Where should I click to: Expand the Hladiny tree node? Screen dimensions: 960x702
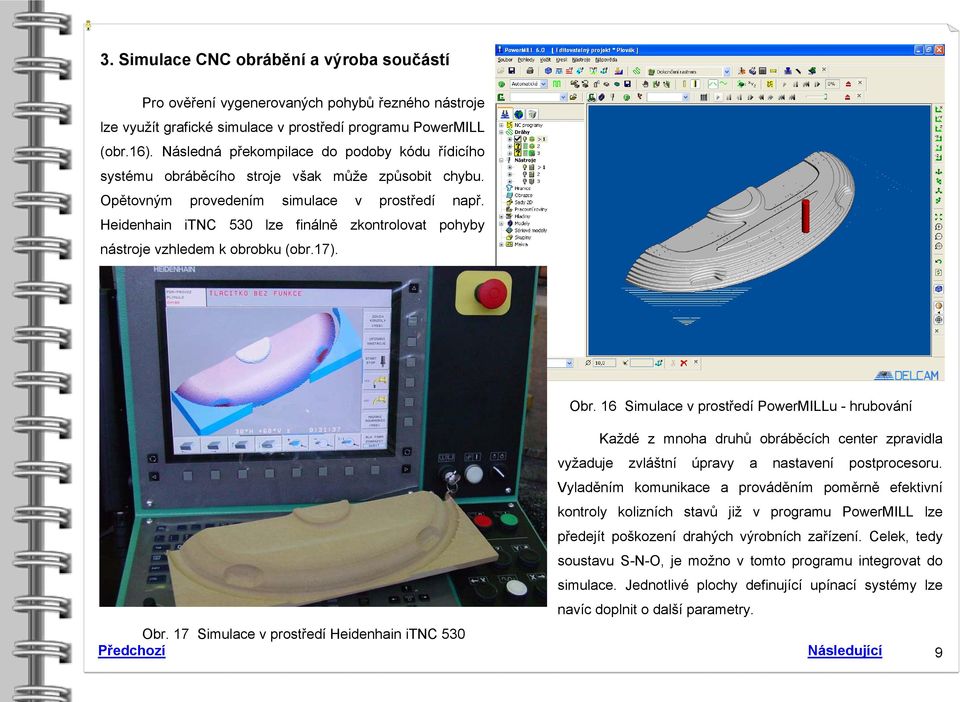click(x=502, y=217)
